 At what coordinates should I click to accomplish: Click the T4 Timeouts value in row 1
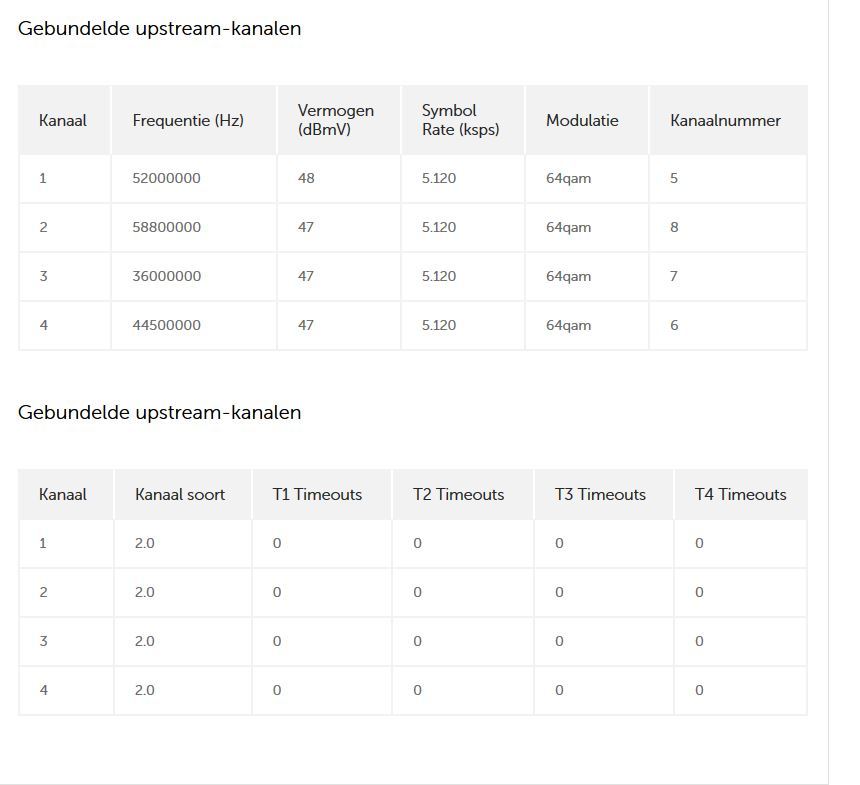point(699,543)
